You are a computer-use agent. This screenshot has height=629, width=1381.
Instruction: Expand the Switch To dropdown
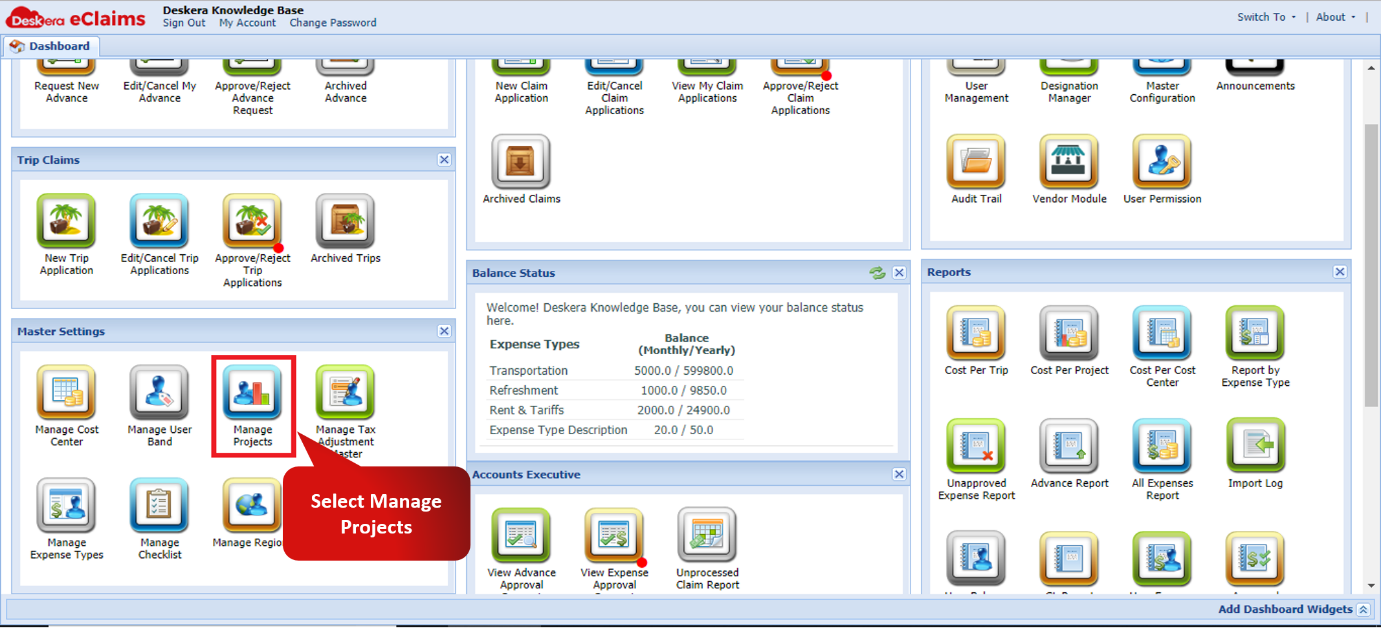[x=1266, y=17]
